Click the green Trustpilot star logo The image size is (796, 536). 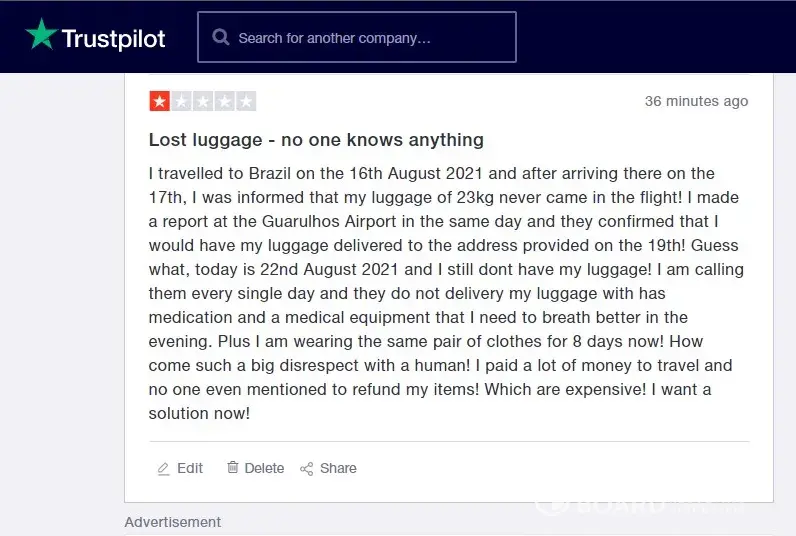(41, 35)
